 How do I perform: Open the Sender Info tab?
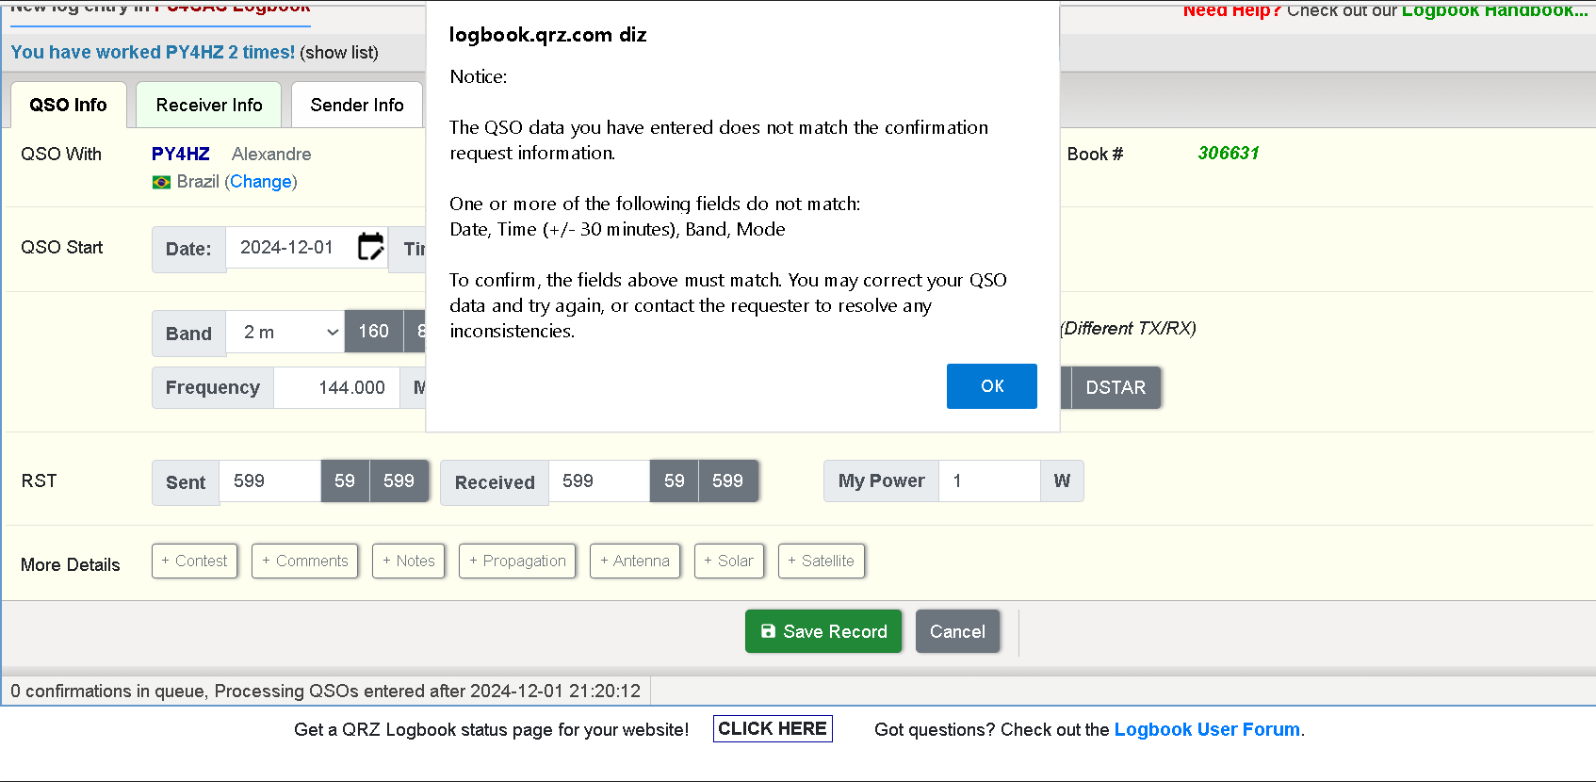click(357, 105)
